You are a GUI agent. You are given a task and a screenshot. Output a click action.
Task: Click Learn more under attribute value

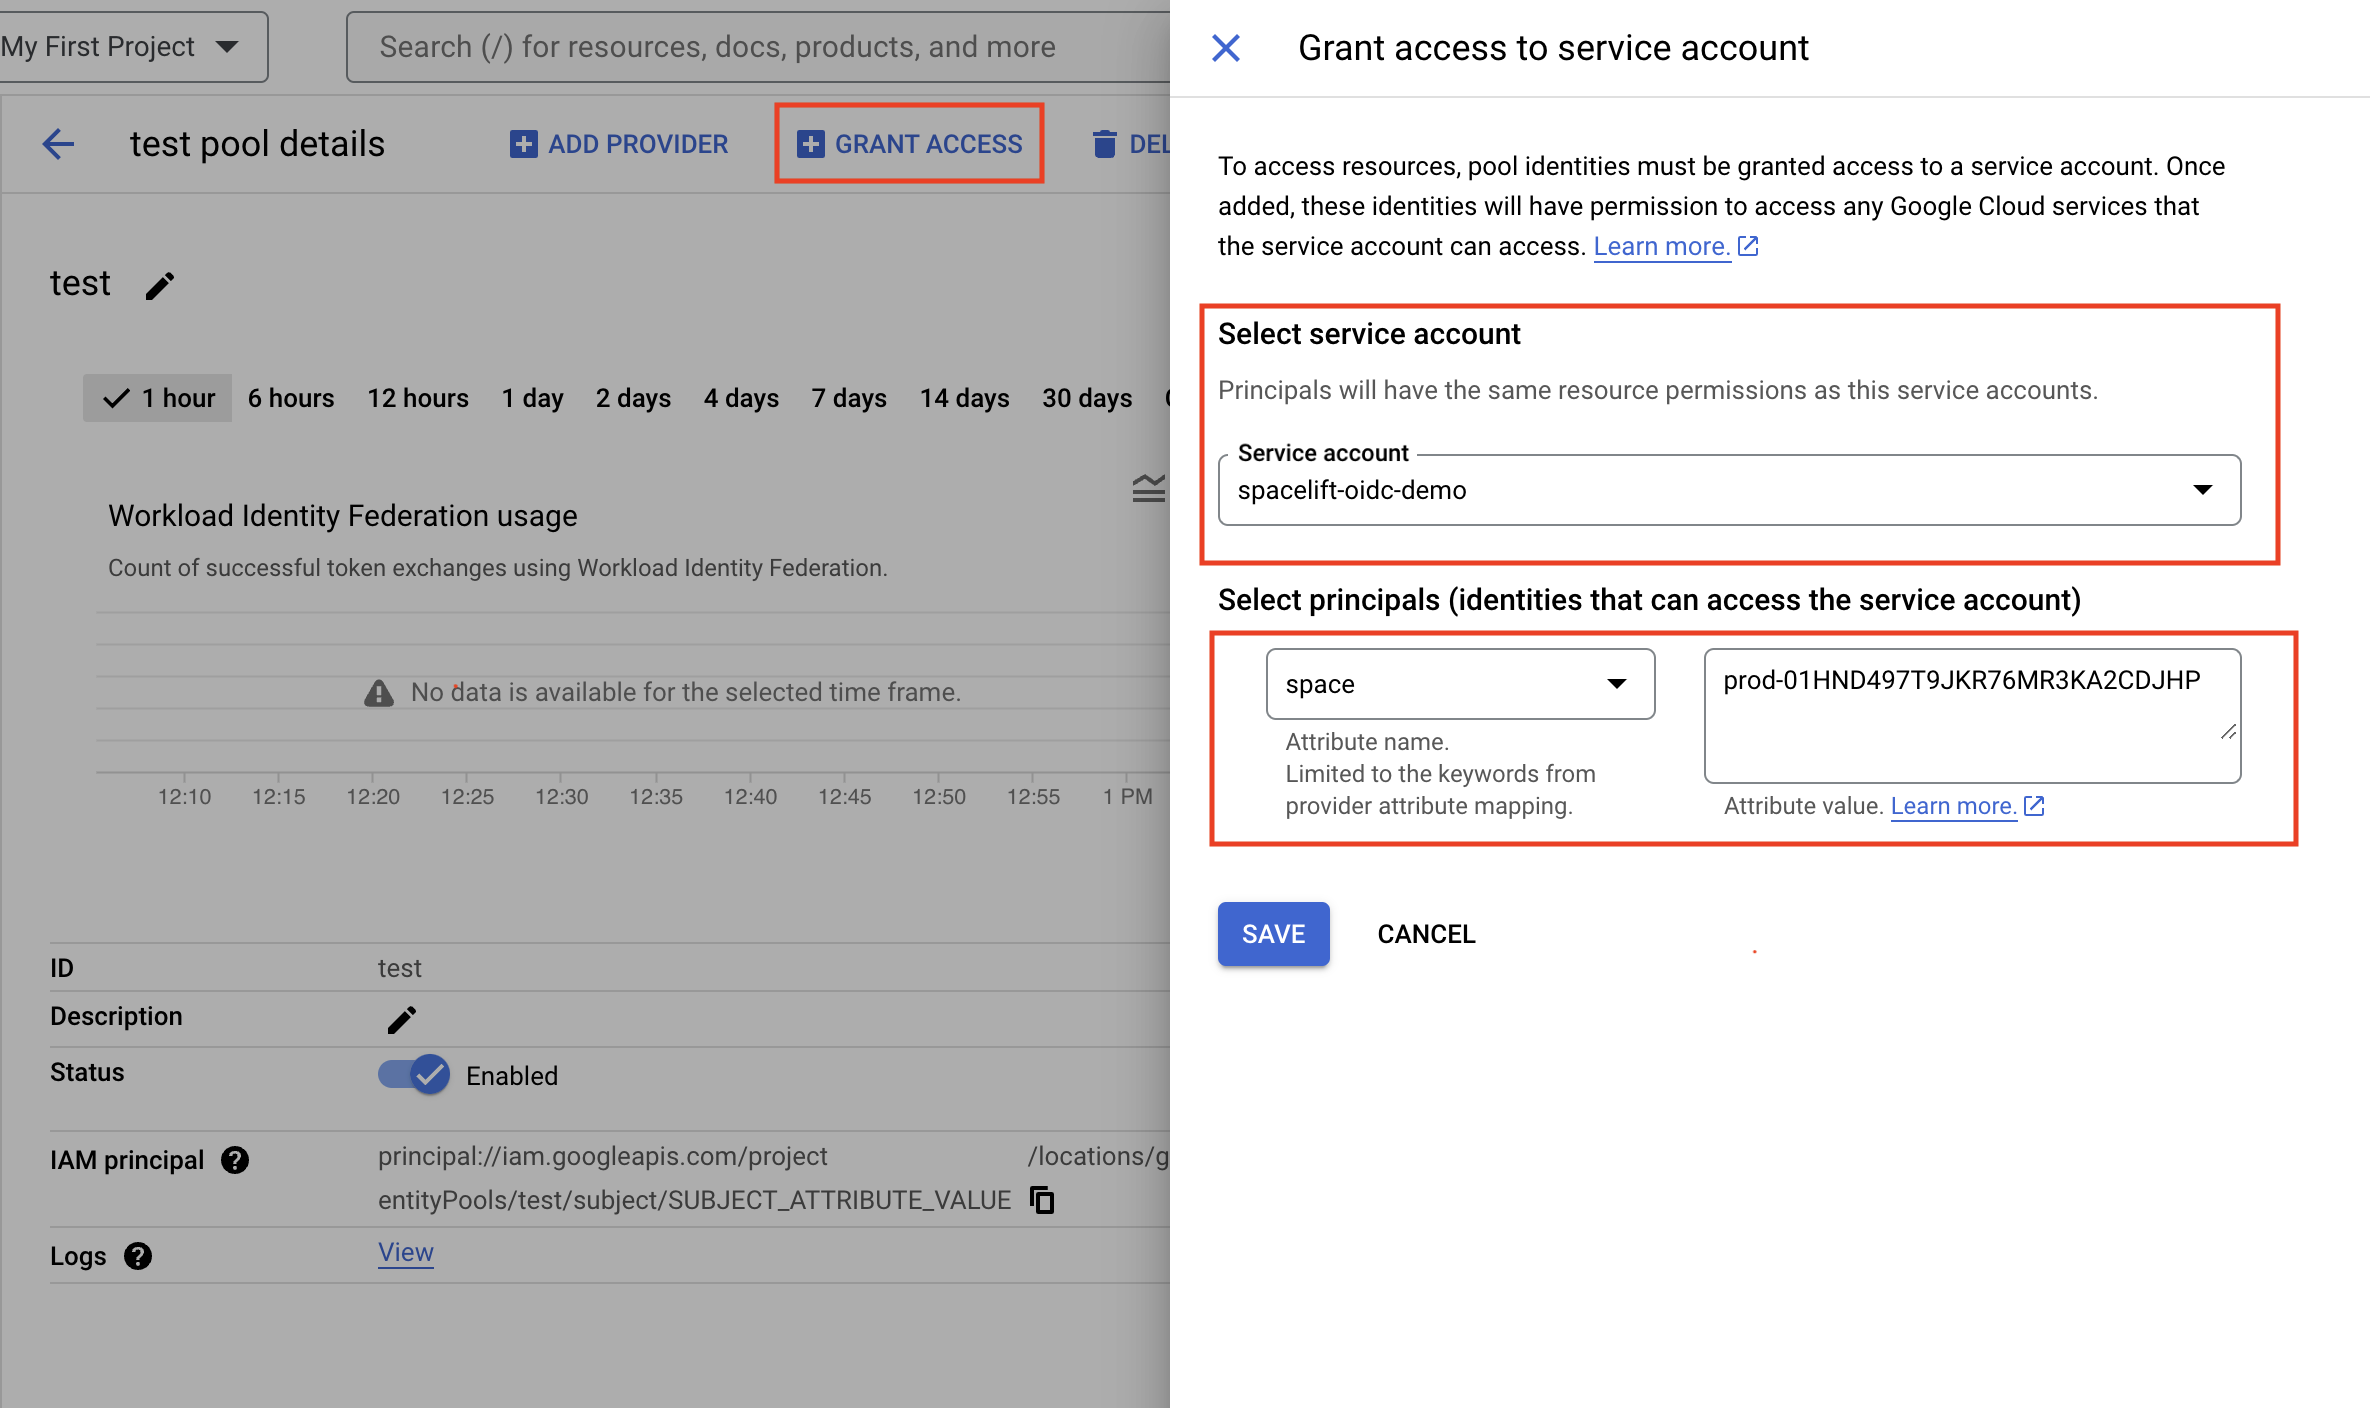(x=1953, y=805)
